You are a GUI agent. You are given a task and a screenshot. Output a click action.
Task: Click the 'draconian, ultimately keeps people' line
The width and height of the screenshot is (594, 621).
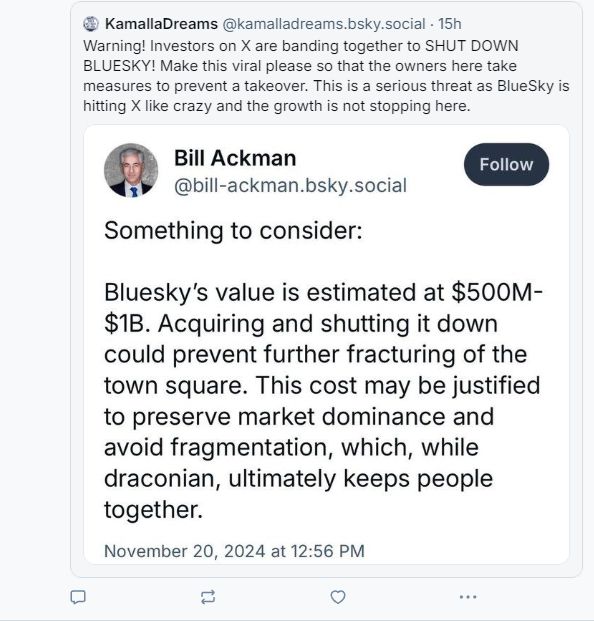click(x=298, y=478)
